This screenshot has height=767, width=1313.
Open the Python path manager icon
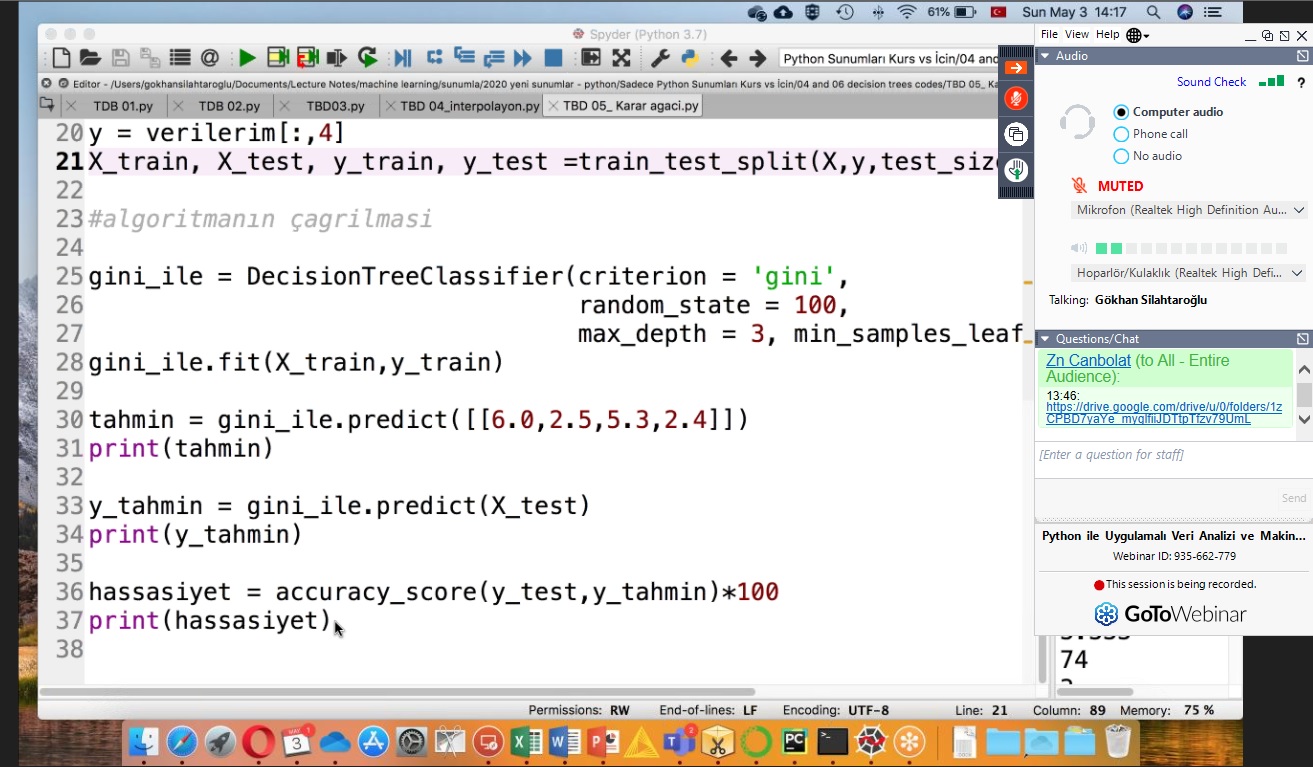(690, 58)
